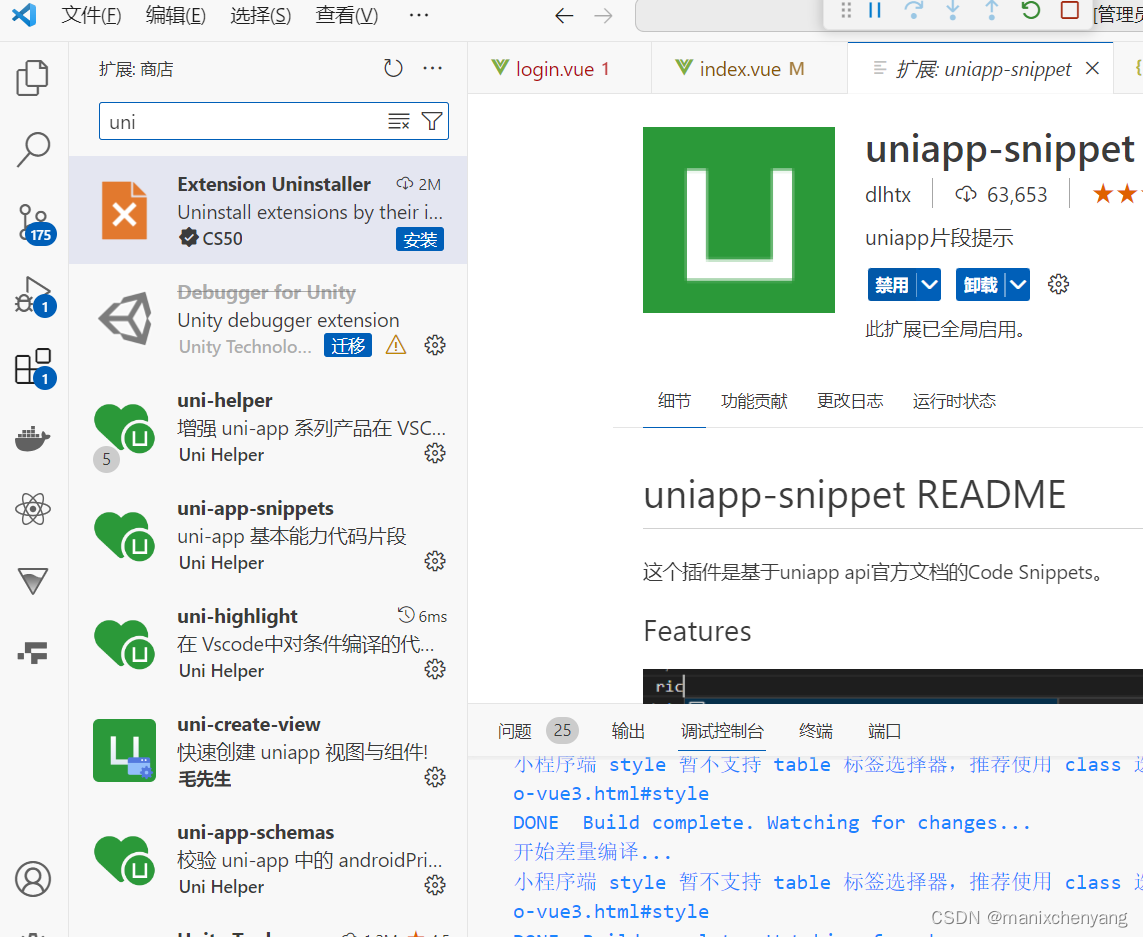Open Source Control view with 175 badge

tap(34, 223)
